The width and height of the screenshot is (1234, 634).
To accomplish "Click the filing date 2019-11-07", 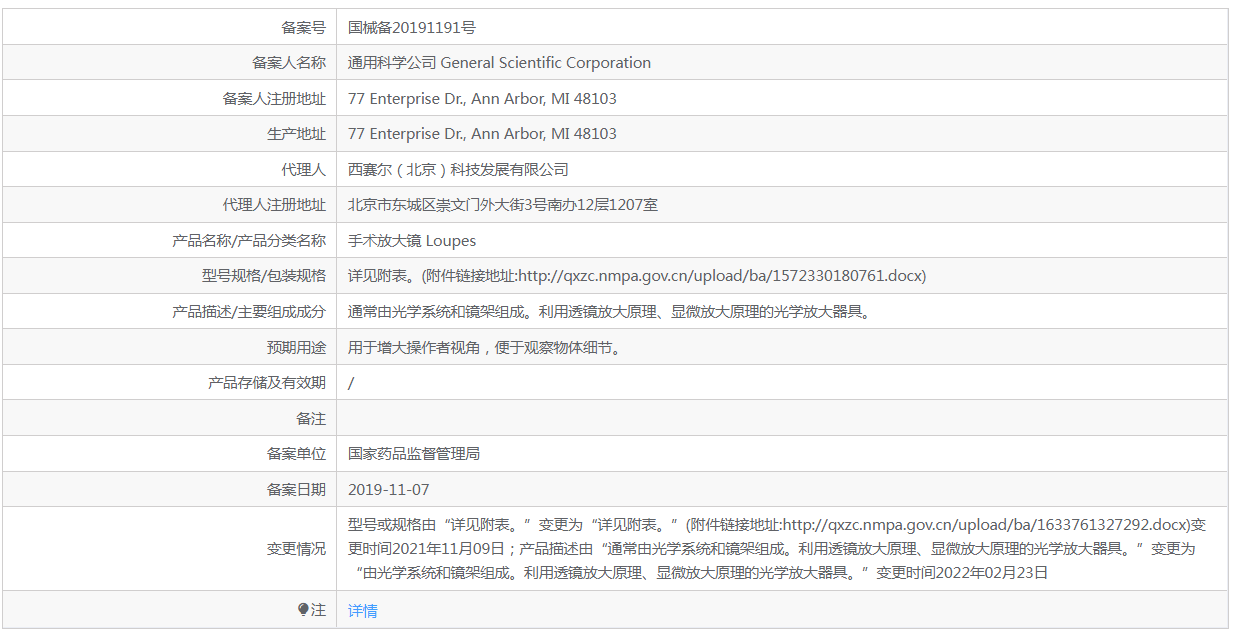I will tap(388, 489).
